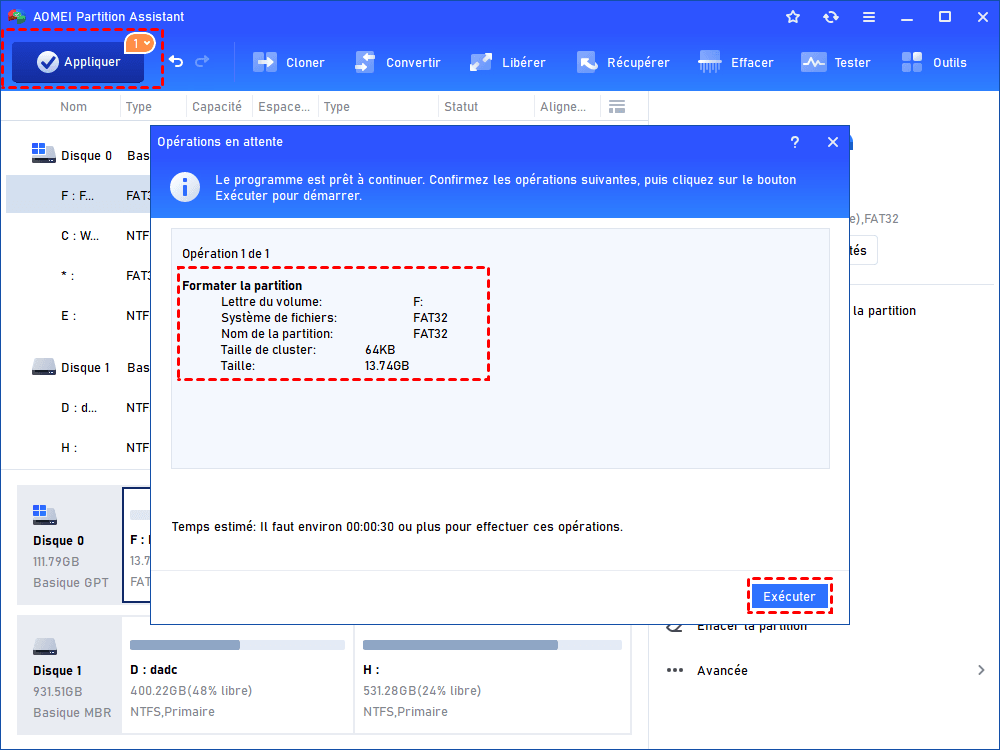The image size is (1000, 750).
Task: Open the Effacer tool
Action: point(736,62)
